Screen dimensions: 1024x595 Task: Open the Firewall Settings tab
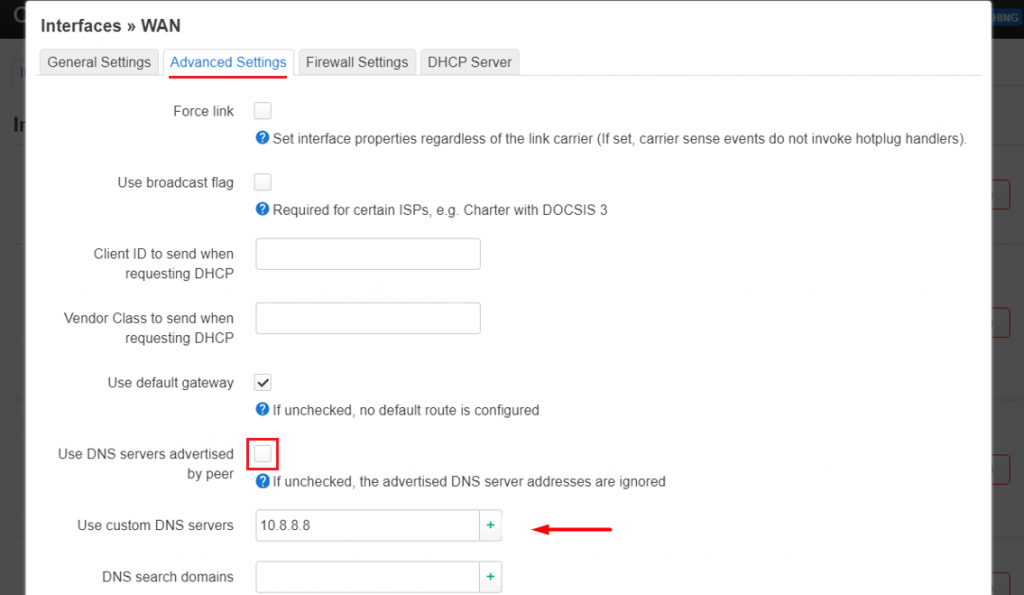pyautogui.click(x=357, y=62)
